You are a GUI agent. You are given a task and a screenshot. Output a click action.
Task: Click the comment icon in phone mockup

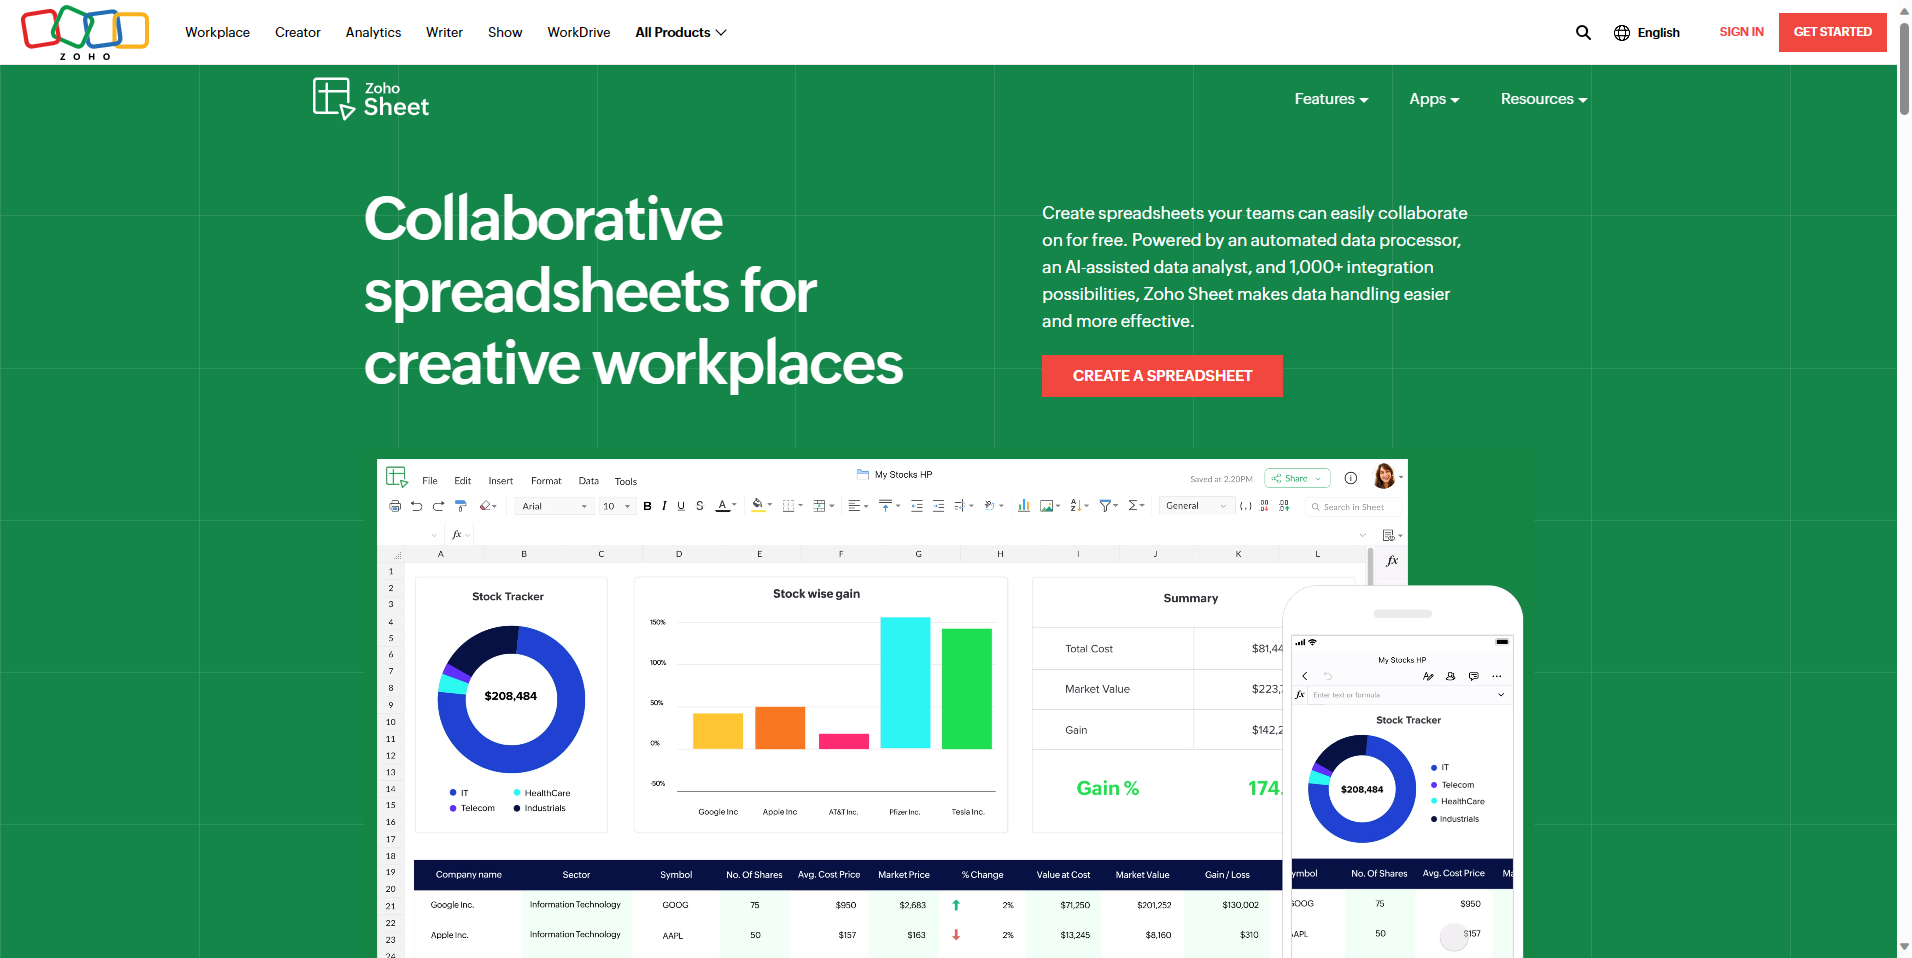pyautogui.click(x=1473, y=676)
